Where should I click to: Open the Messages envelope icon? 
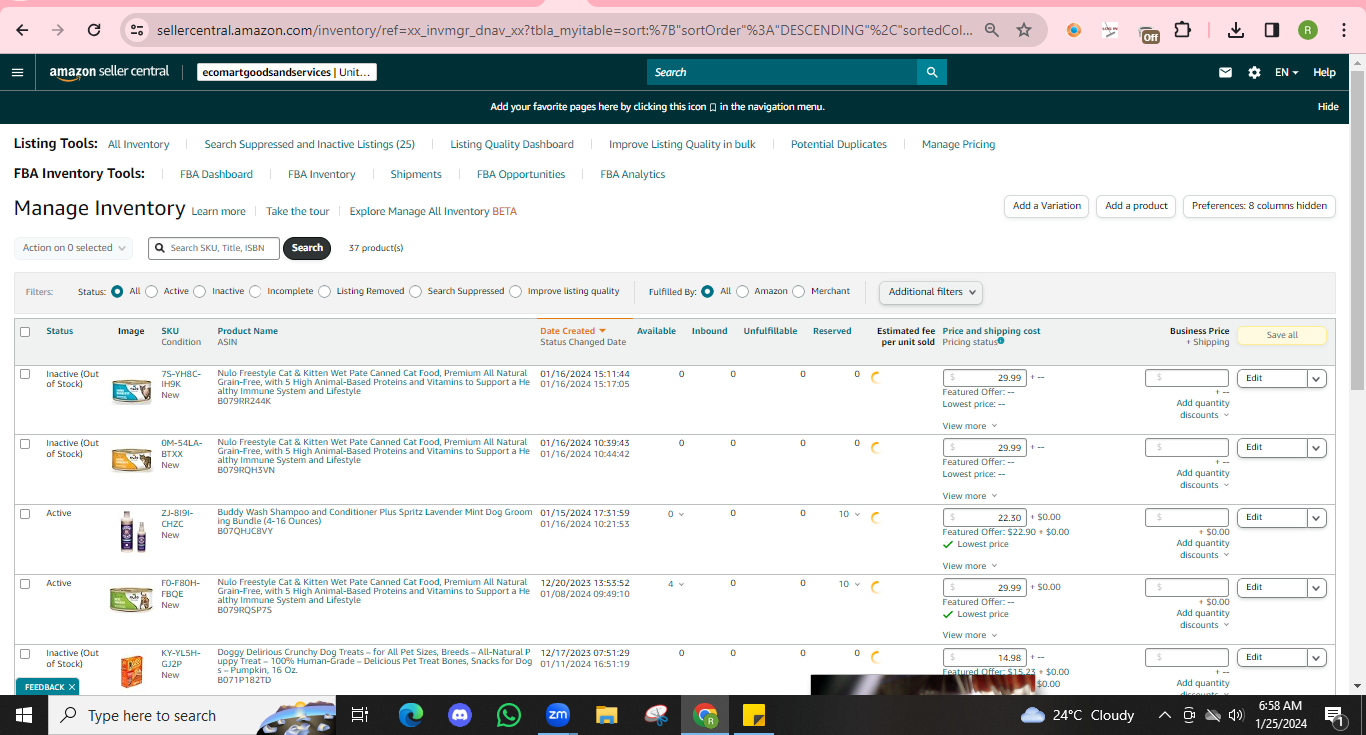tap(1225, 72)
